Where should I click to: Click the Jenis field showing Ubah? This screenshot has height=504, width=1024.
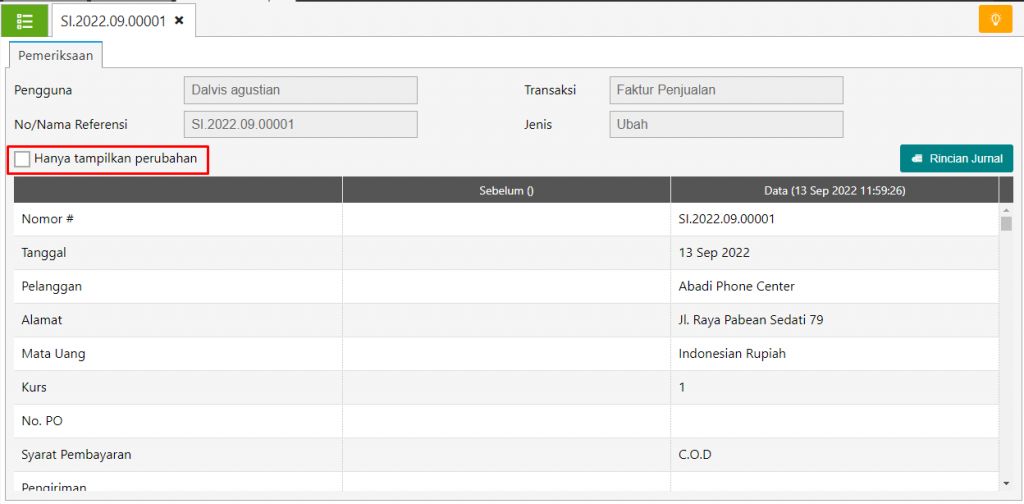point(726,124)
